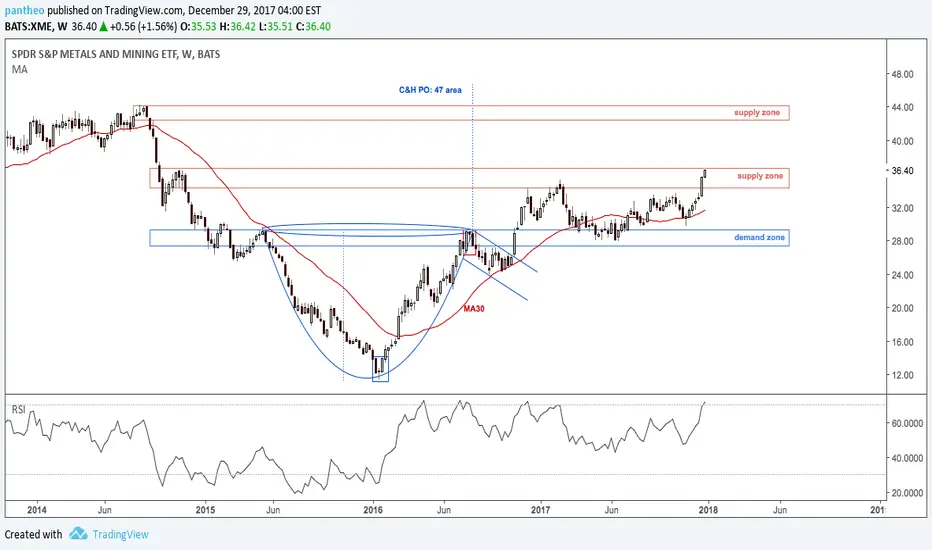Click the 60.0000 RSI axis label
Viewport: 932px width, 550px height.
[x=908, y=423]
